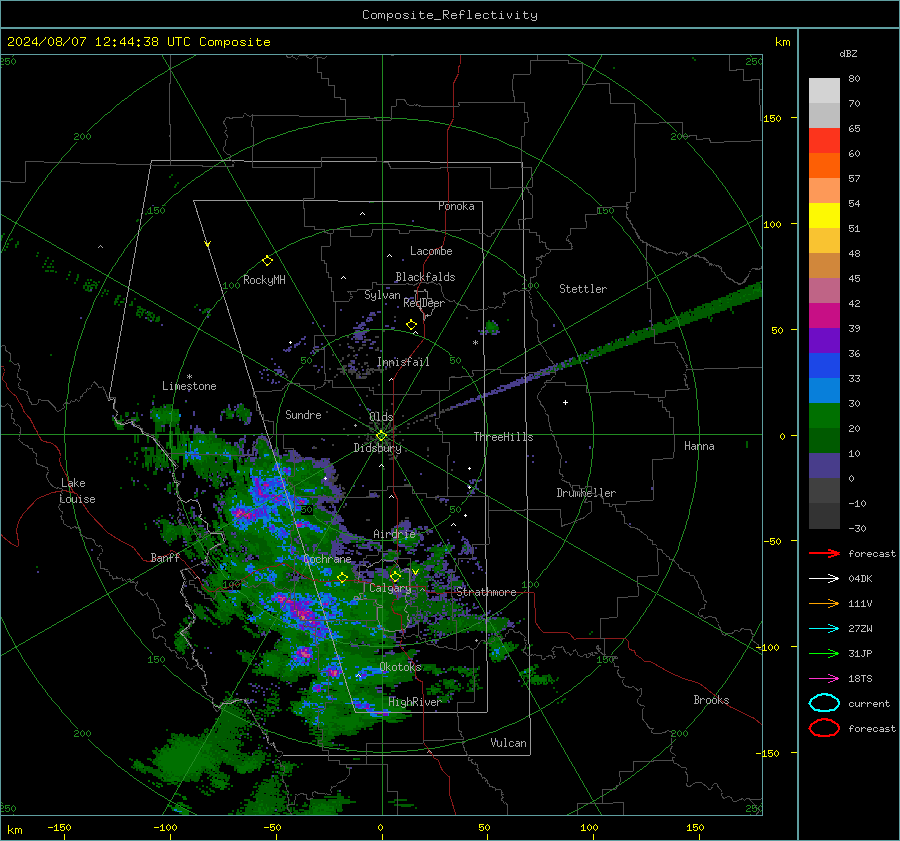900x841 pixels.
Task: Click the Composite_Reflectivity title
Action: point(449,15)
